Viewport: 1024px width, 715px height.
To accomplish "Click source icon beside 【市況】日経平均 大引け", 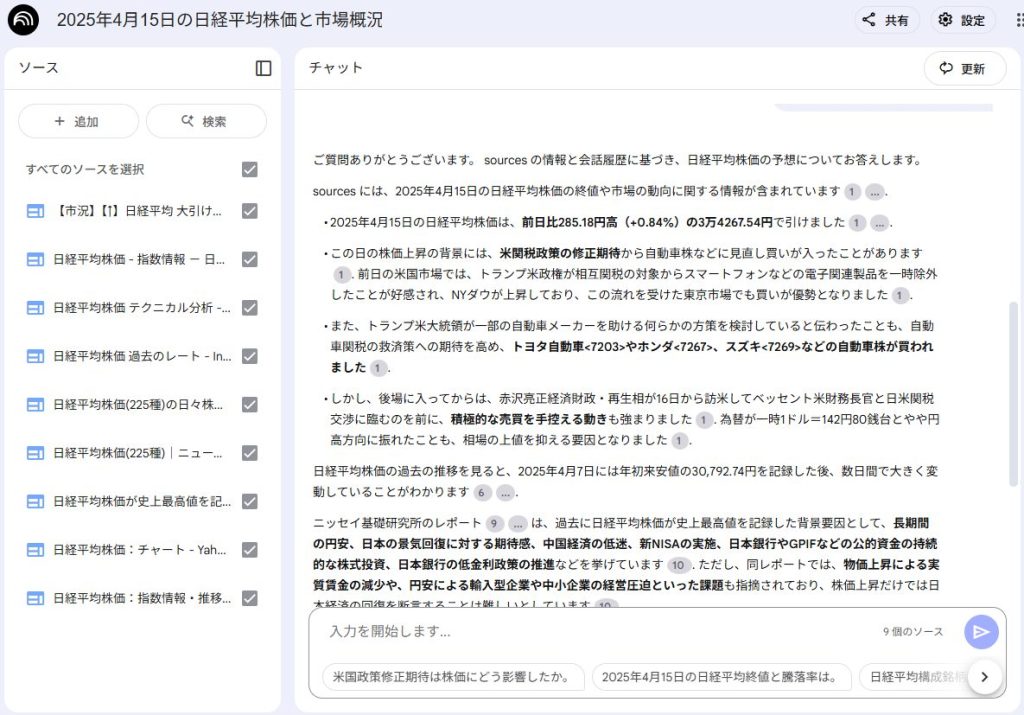I will (x=35, y=211).
